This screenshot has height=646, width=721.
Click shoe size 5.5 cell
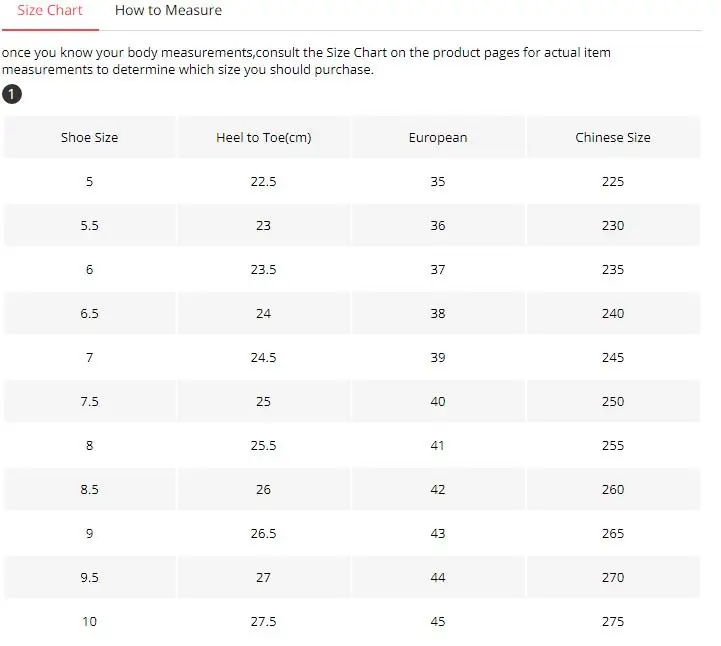coord(90,225)
